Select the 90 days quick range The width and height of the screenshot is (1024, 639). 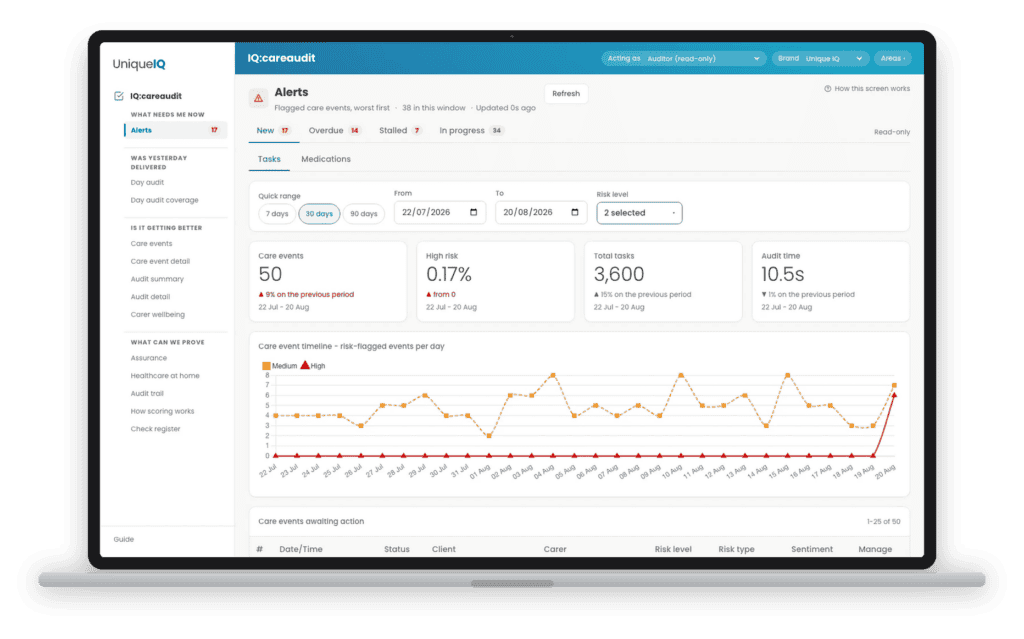[x=364, y=214]
